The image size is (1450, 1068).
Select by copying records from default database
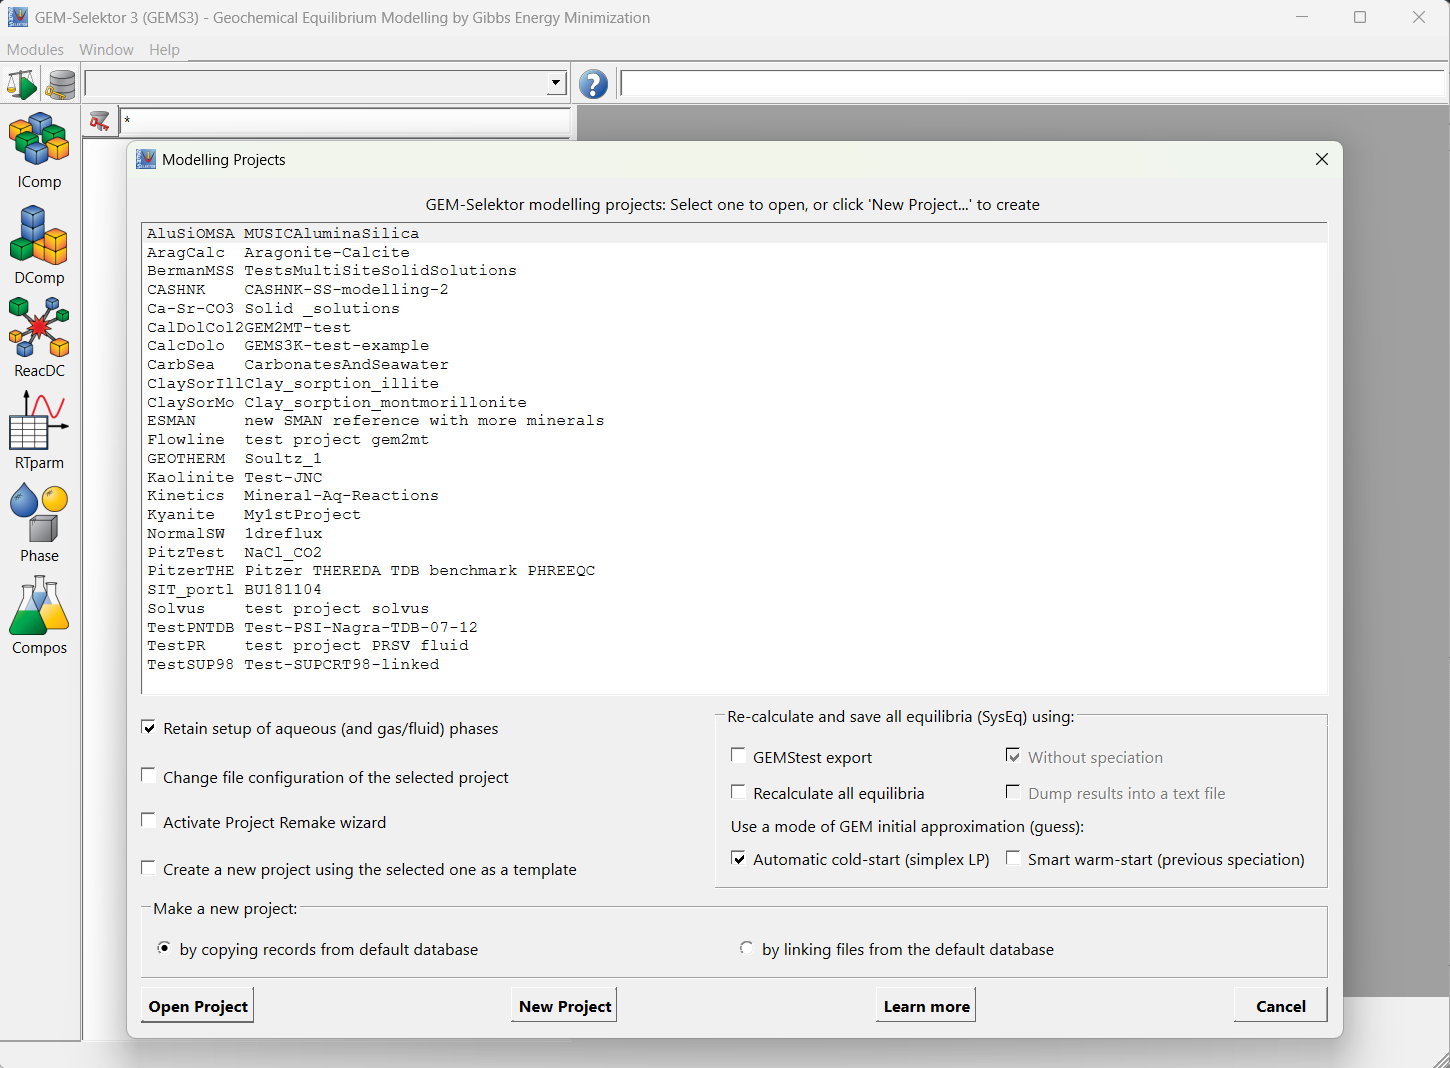click(x=164, y=948)
